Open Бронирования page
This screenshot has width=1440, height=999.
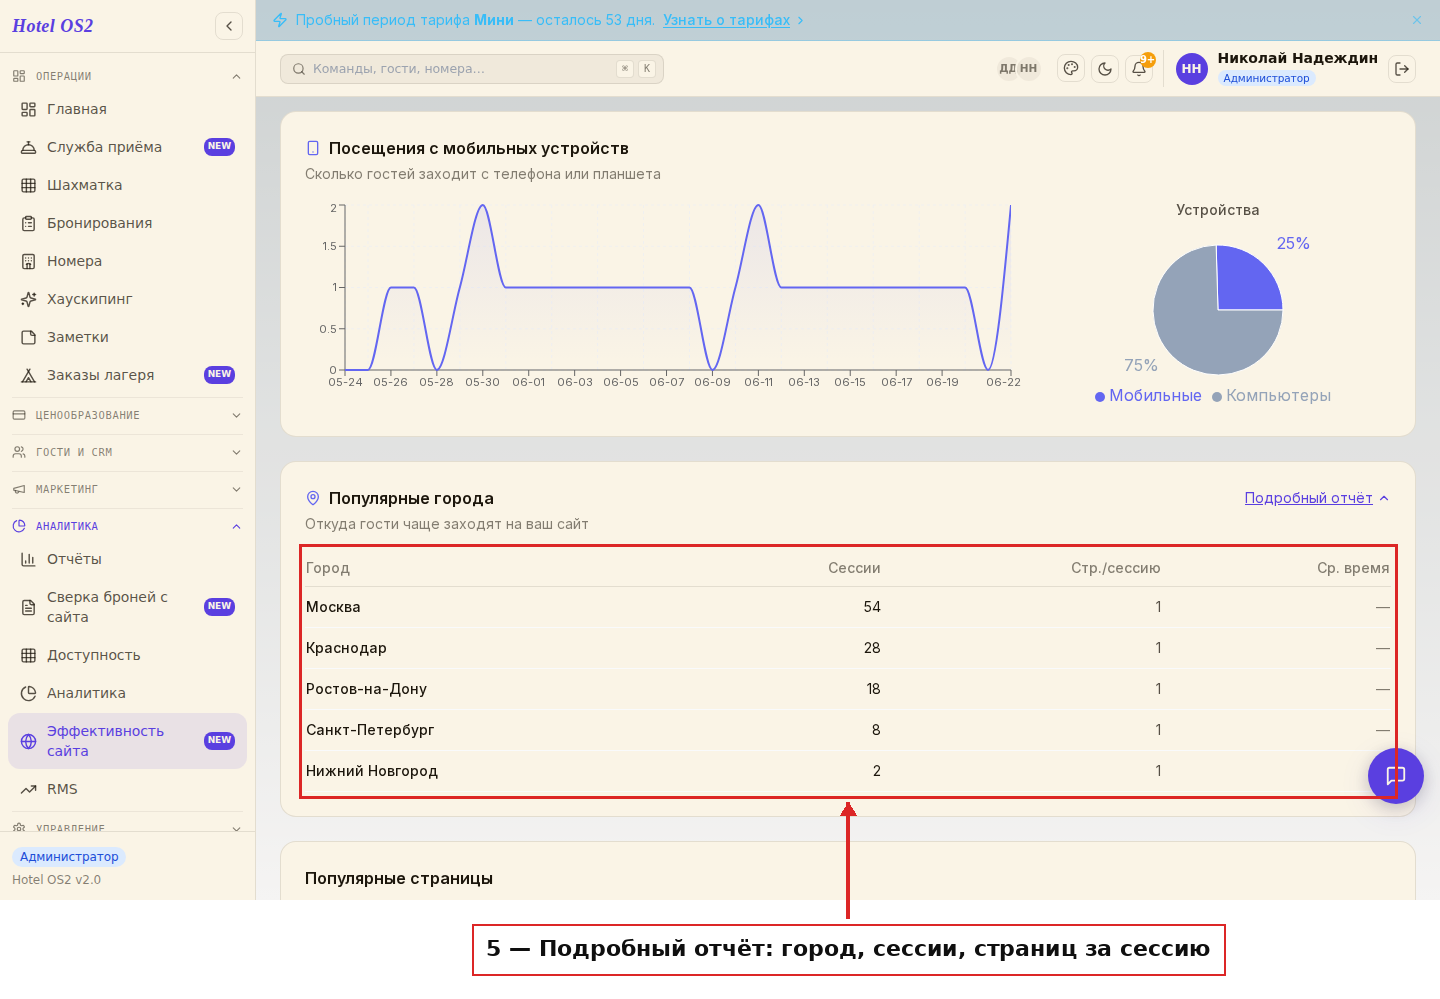tap(128, 223)
